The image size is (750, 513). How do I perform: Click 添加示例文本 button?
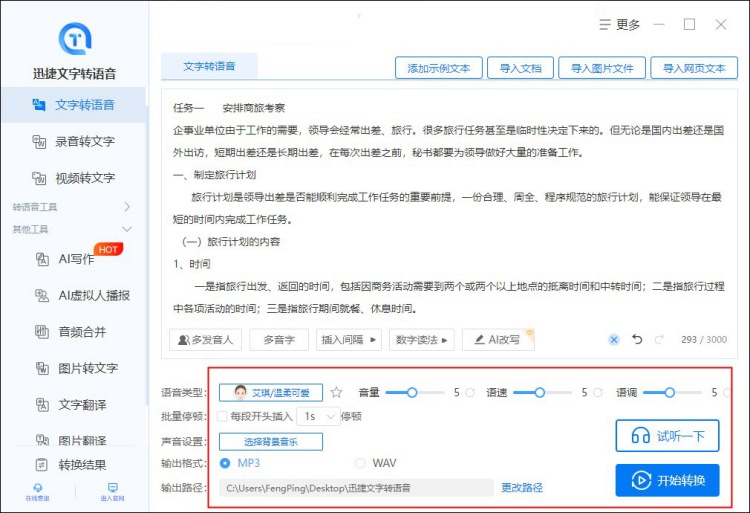tap(439, 68)
